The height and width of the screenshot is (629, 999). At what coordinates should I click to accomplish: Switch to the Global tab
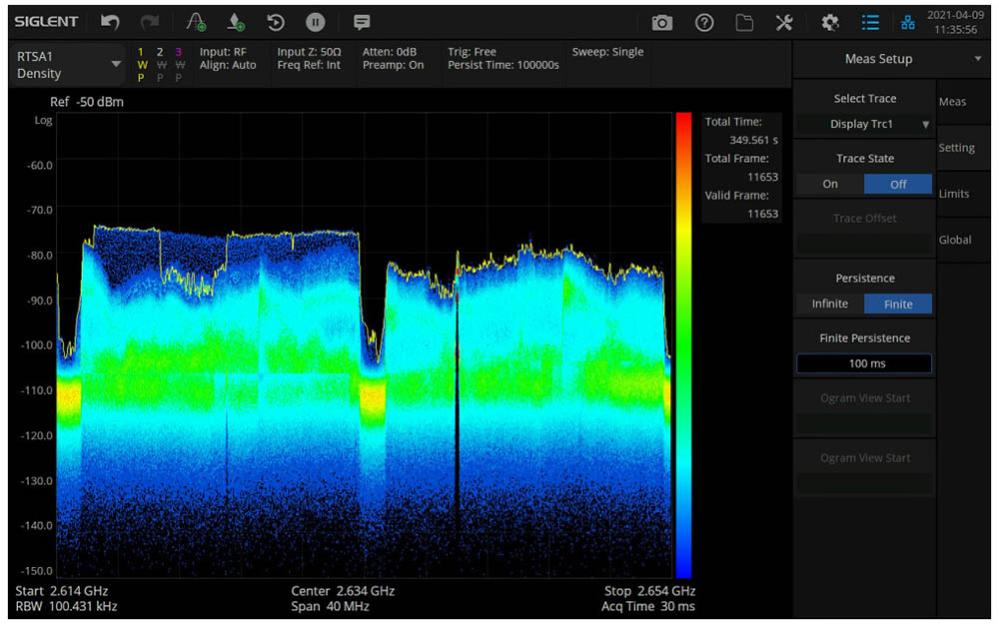tap(955, 240)
